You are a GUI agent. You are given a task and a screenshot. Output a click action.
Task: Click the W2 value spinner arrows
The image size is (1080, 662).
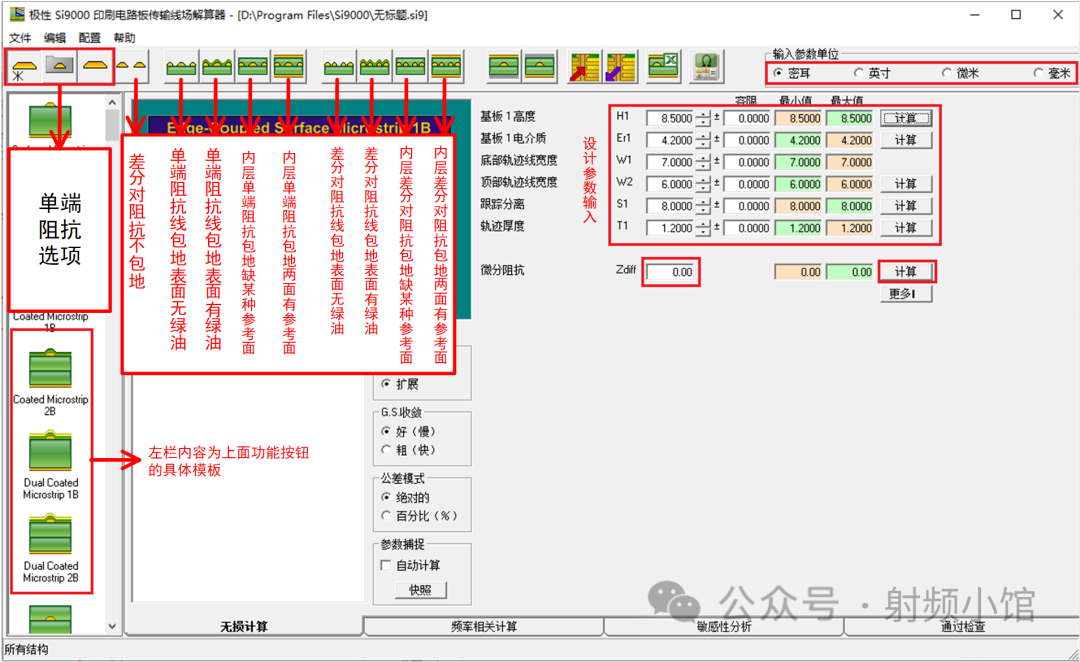(703, 184)
